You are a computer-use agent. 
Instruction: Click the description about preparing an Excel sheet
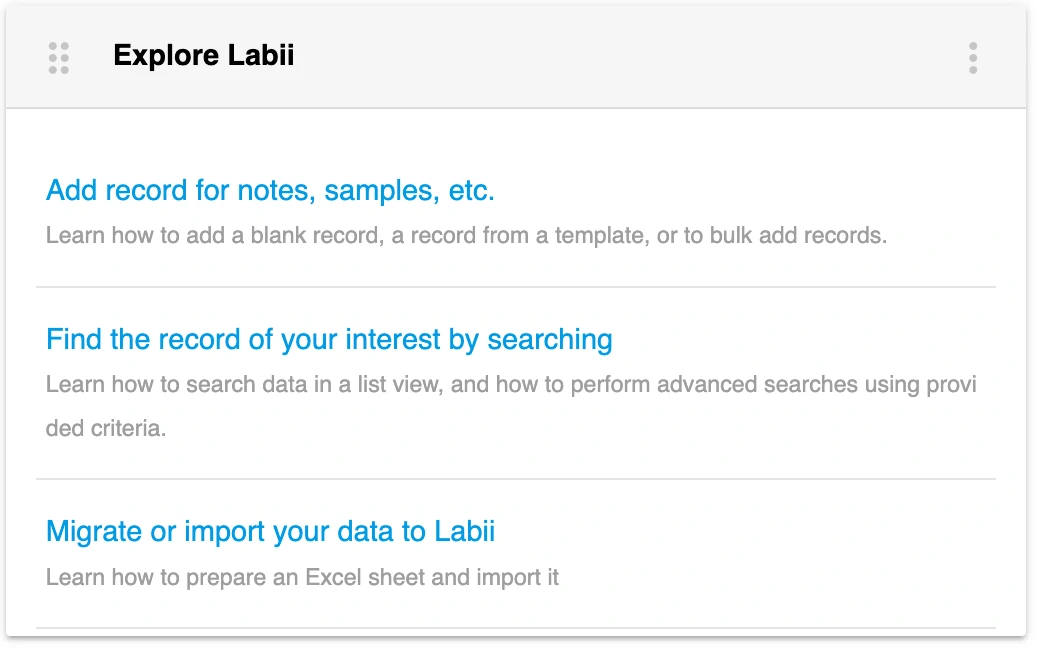[x=302, y=577]
